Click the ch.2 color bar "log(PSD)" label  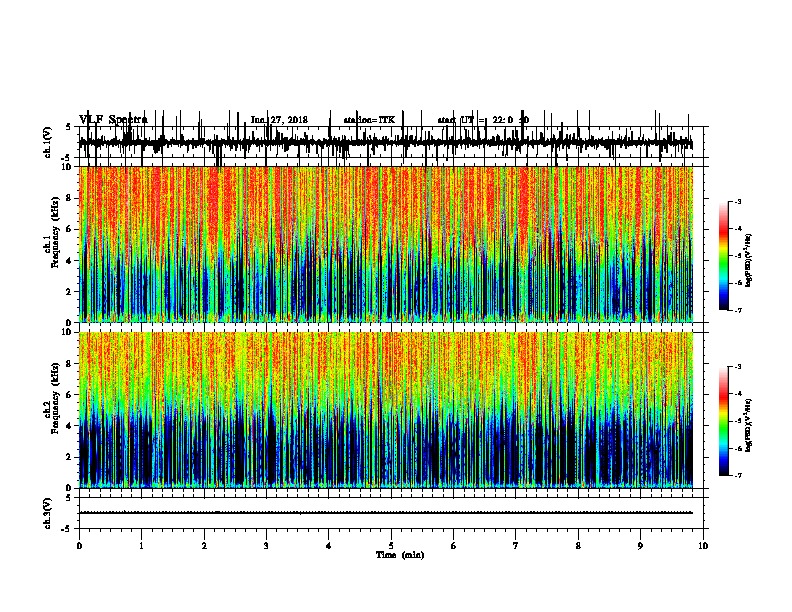pos(748,426)
